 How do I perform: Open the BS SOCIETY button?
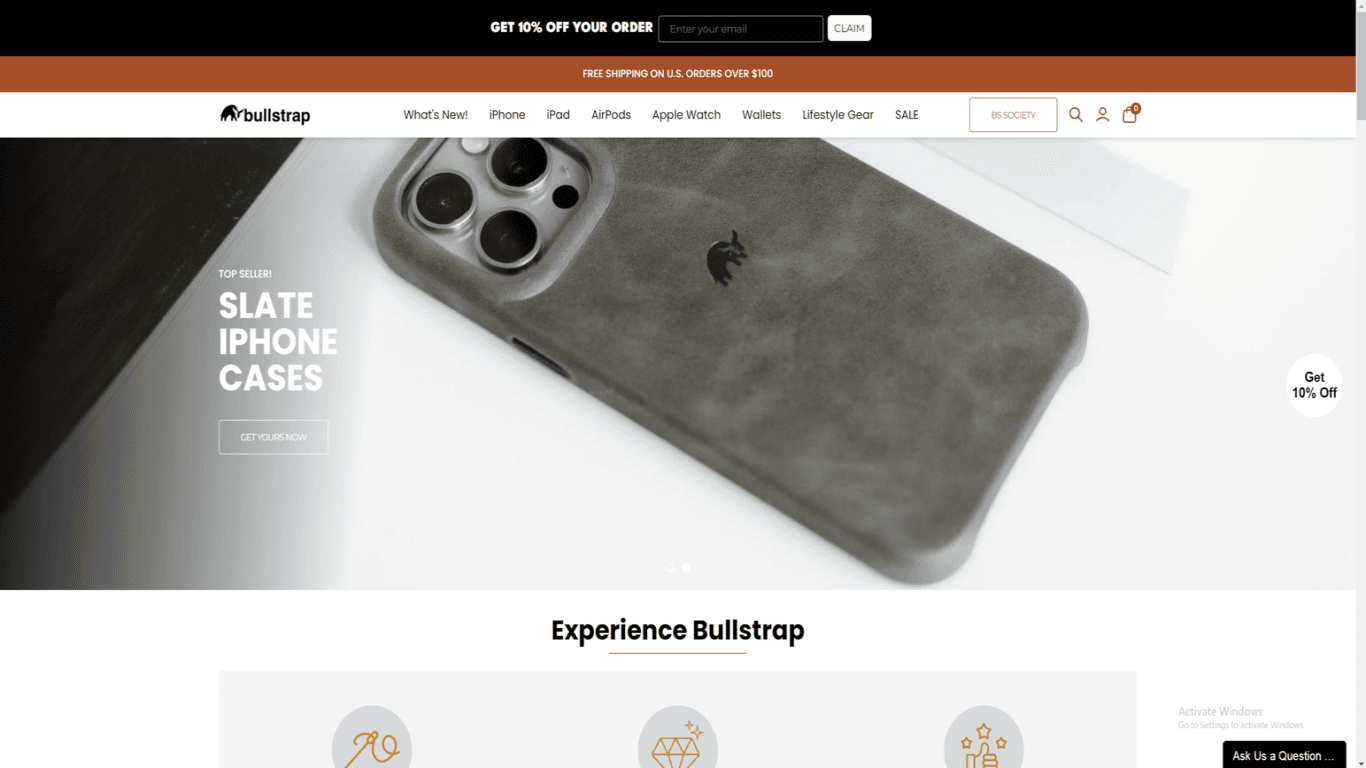(x=1013, y=115)
